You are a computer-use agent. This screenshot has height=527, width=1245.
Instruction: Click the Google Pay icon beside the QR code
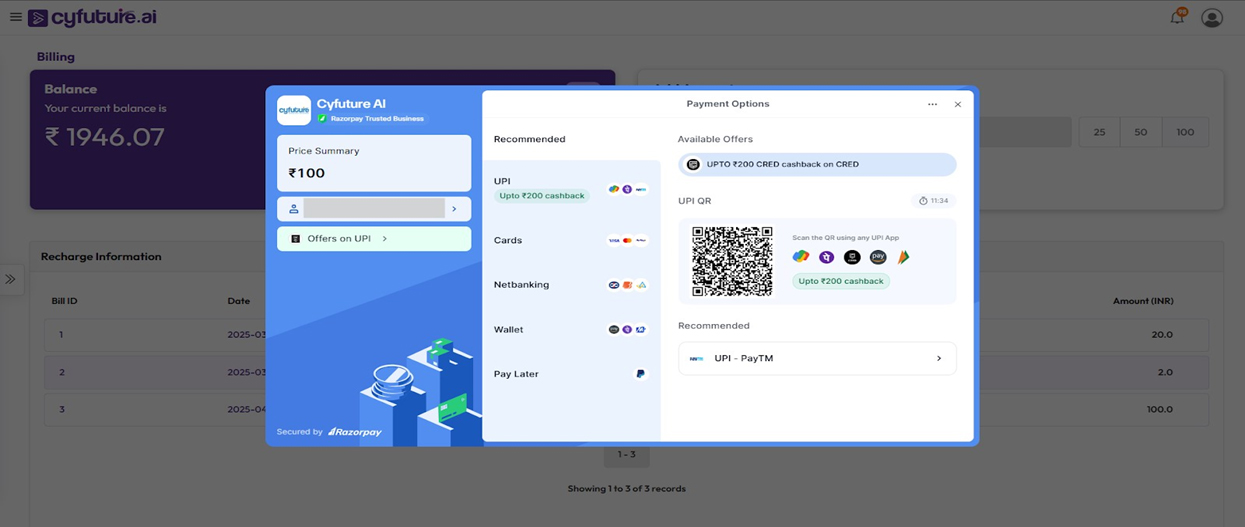pyautogui.click(x=801, y=257)
